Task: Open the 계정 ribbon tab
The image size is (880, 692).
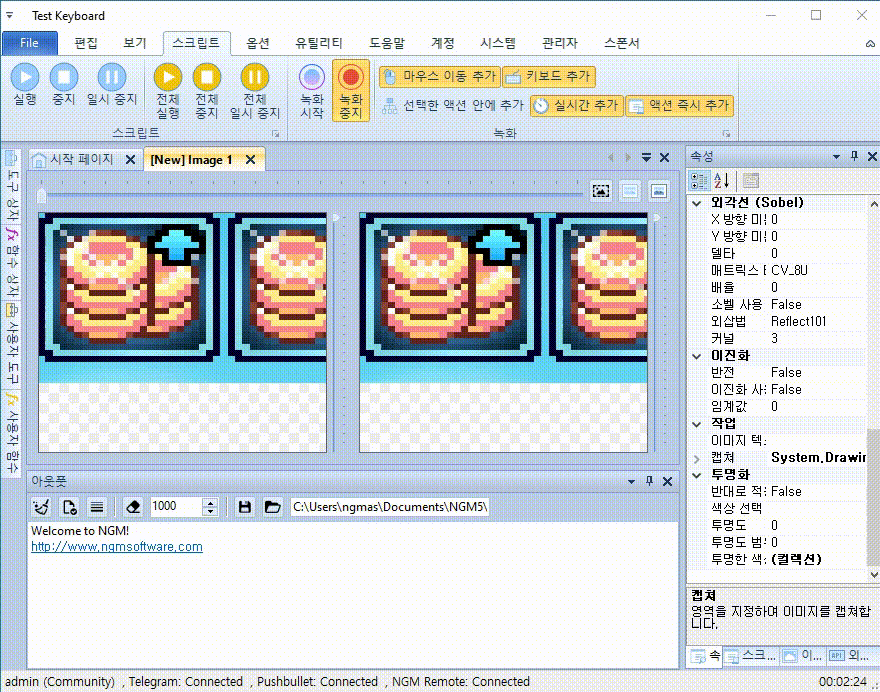Action: click(x=443, y=43)
